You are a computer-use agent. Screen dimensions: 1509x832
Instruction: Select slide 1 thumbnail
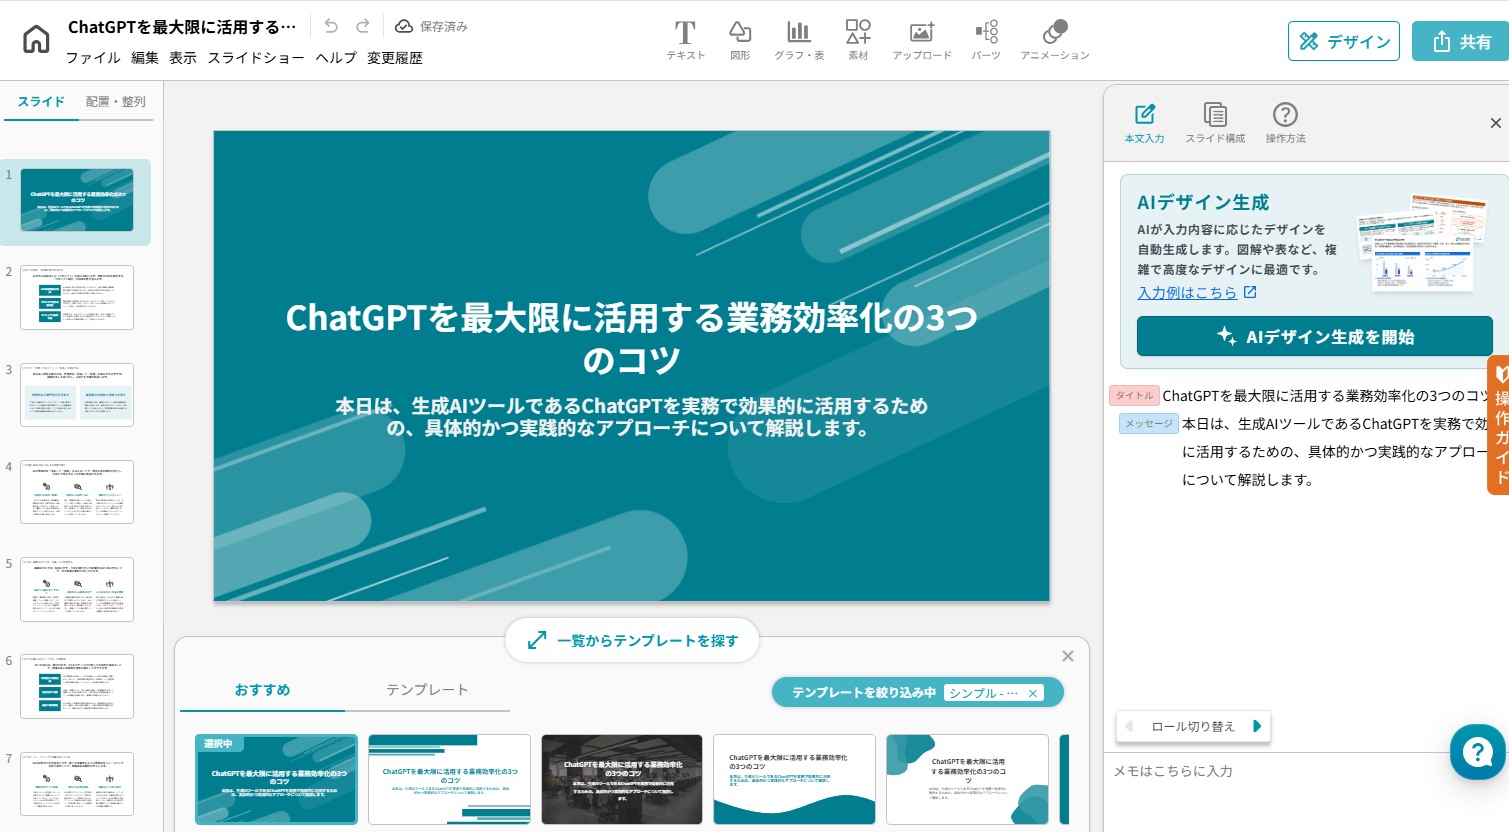pyautogui.click(x=77, y=200)
